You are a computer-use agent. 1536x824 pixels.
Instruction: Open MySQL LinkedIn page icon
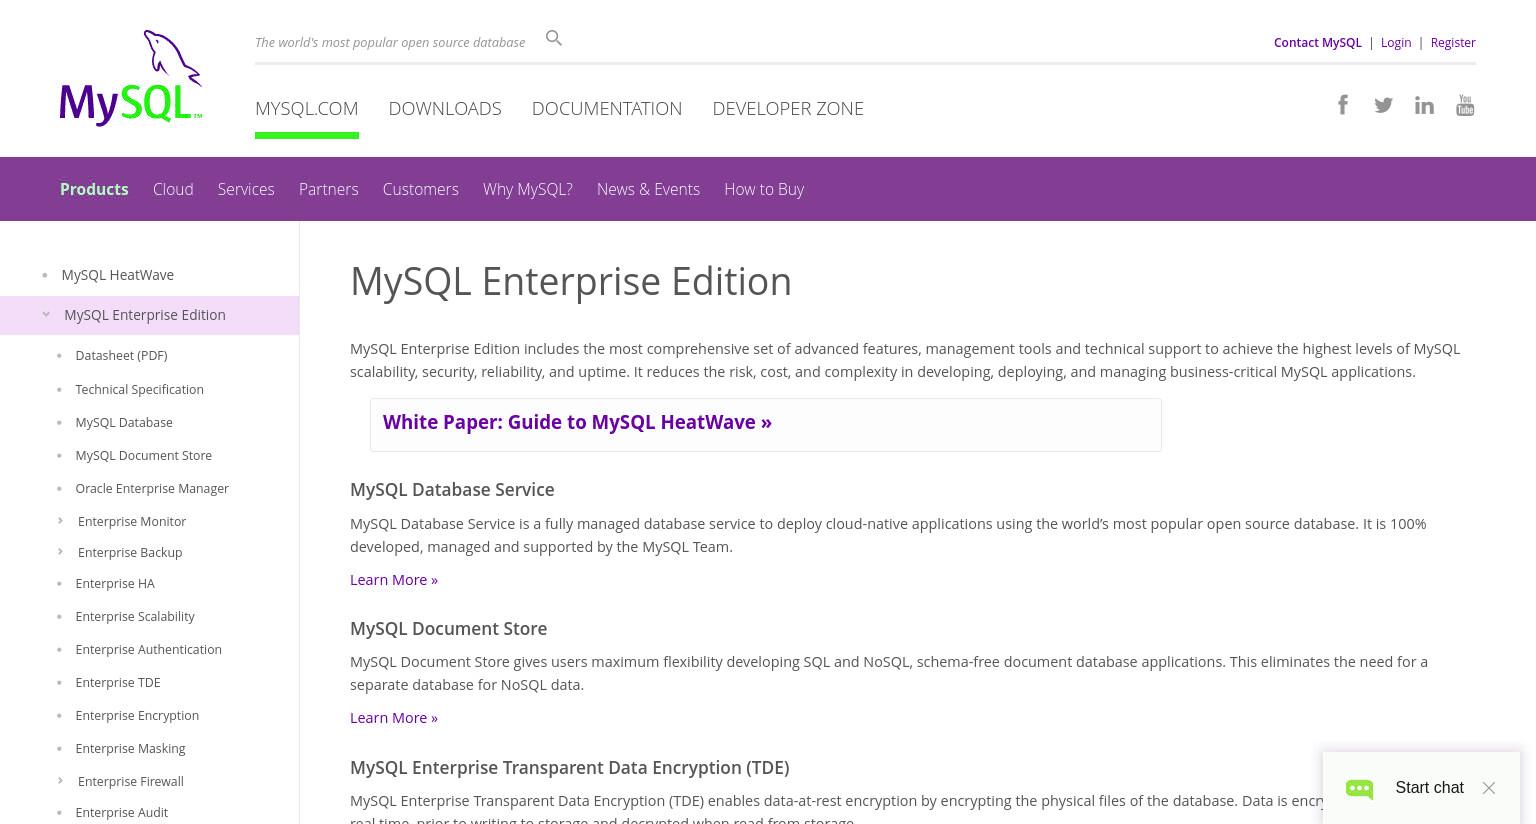point(1424,105)
